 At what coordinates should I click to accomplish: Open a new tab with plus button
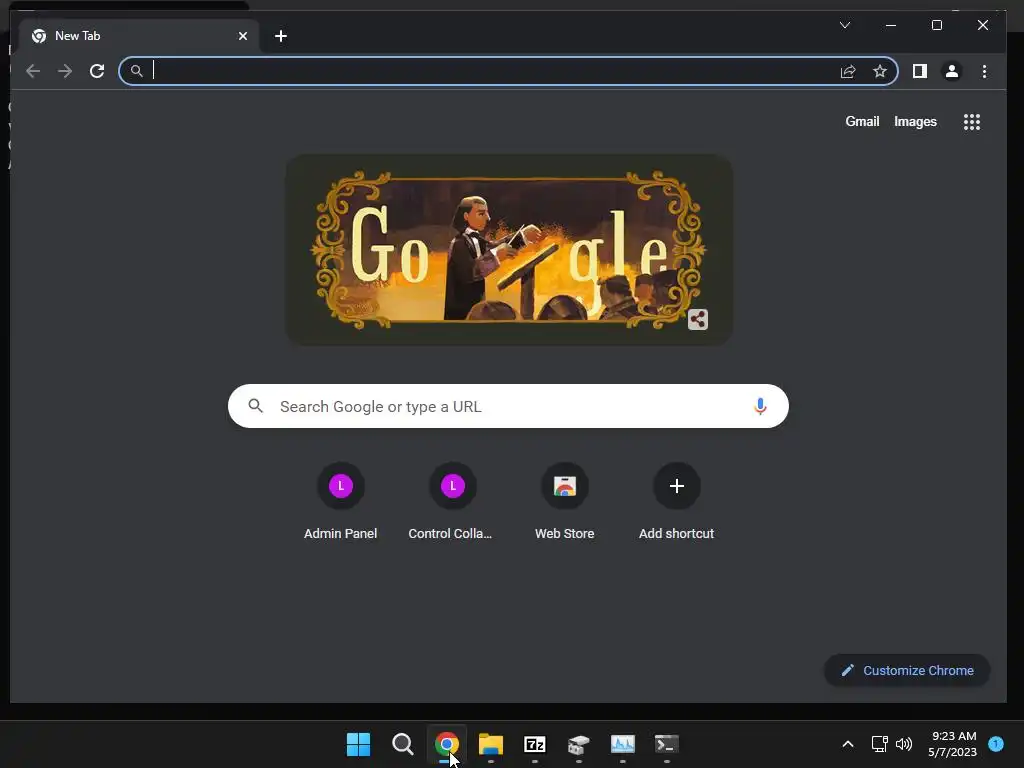[281, 36]
